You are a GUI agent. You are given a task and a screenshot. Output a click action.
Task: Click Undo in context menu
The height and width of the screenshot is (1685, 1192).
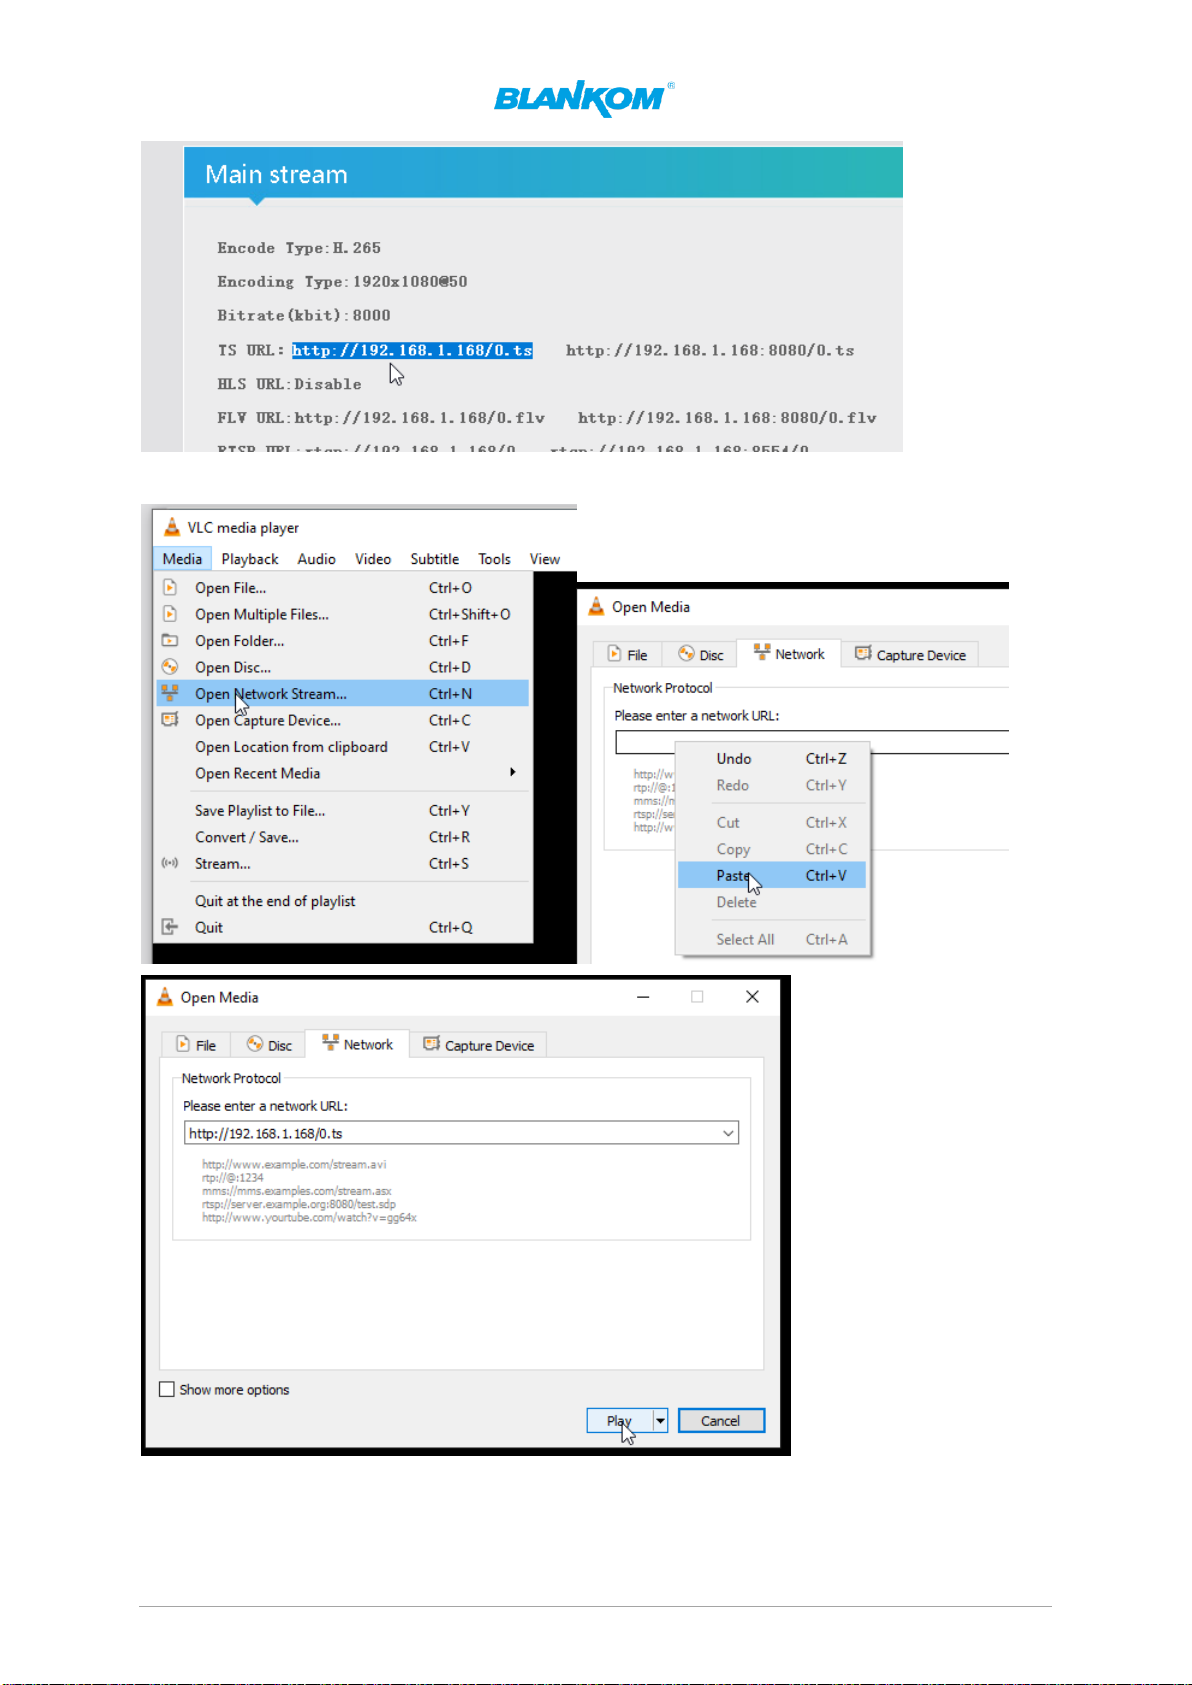772,759
